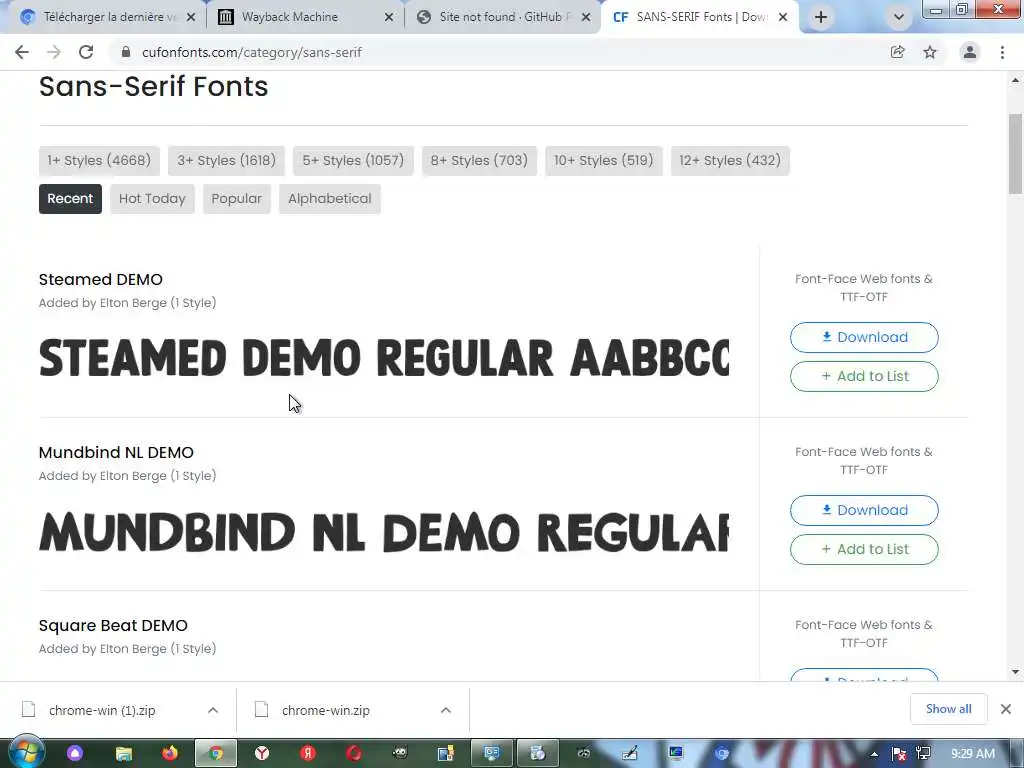1024x768 pixels.
Task: Click the Steamed DEMO Regular font preview
Action: (384, 359)
